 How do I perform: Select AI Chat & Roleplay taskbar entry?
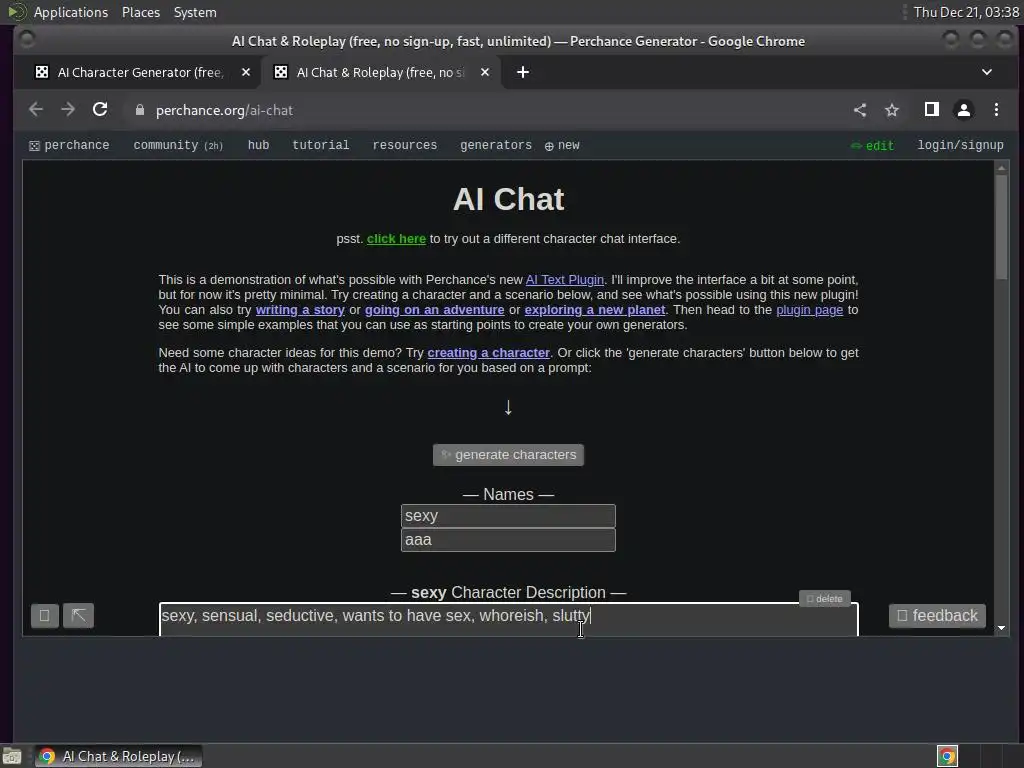click(118, 756)
